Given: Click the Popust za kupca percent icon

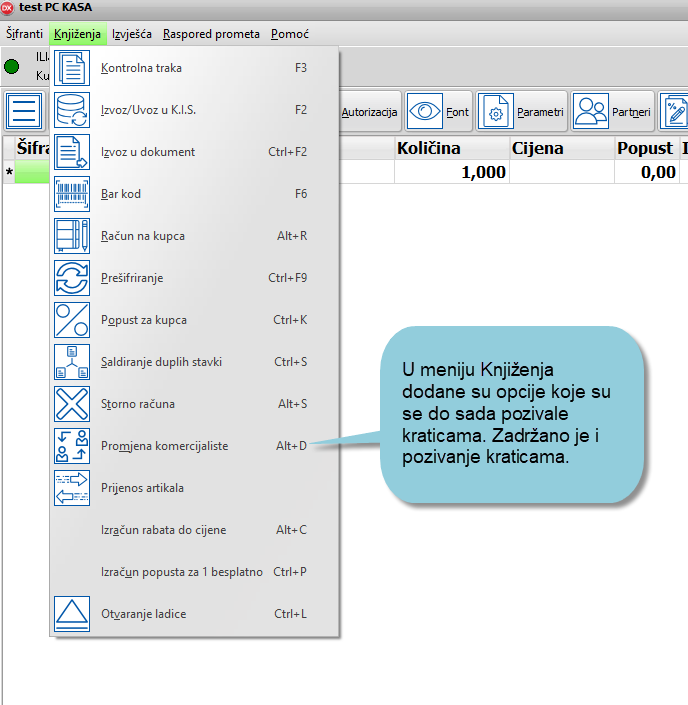Looking at the screenshot, I should (x=71, y=320).
